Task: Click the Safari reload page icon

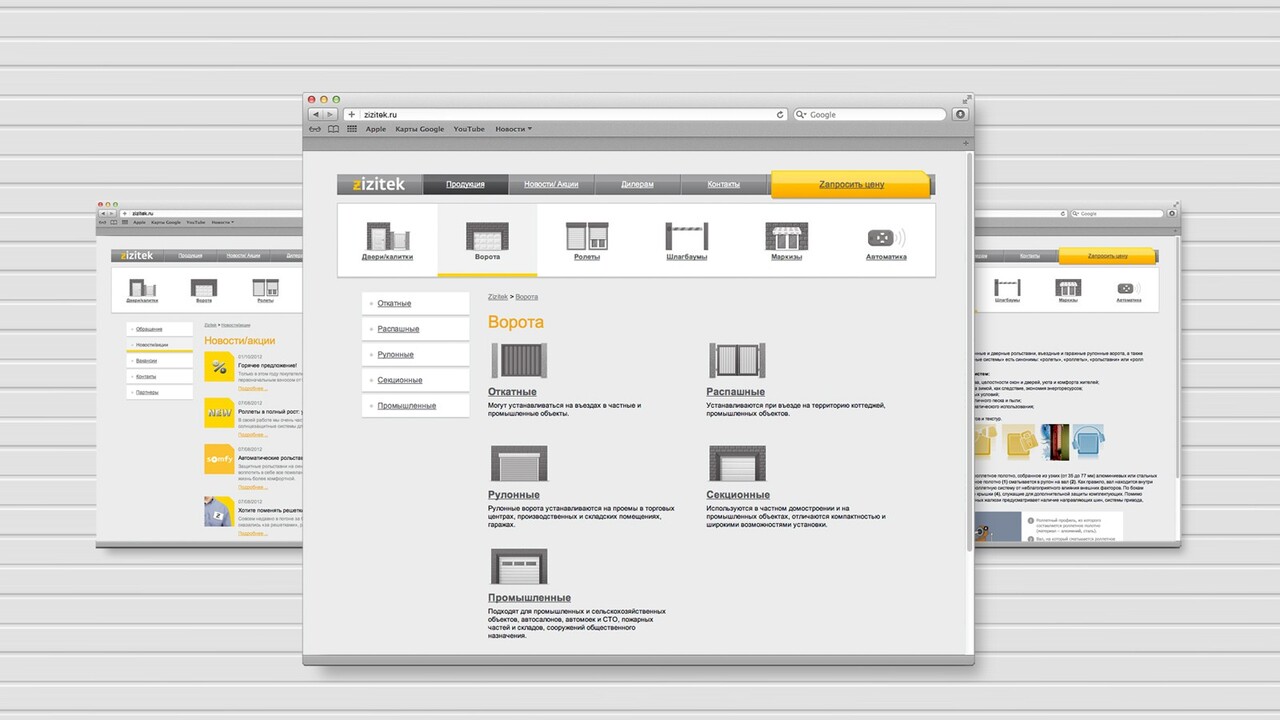Action: [x=780, y=114]
